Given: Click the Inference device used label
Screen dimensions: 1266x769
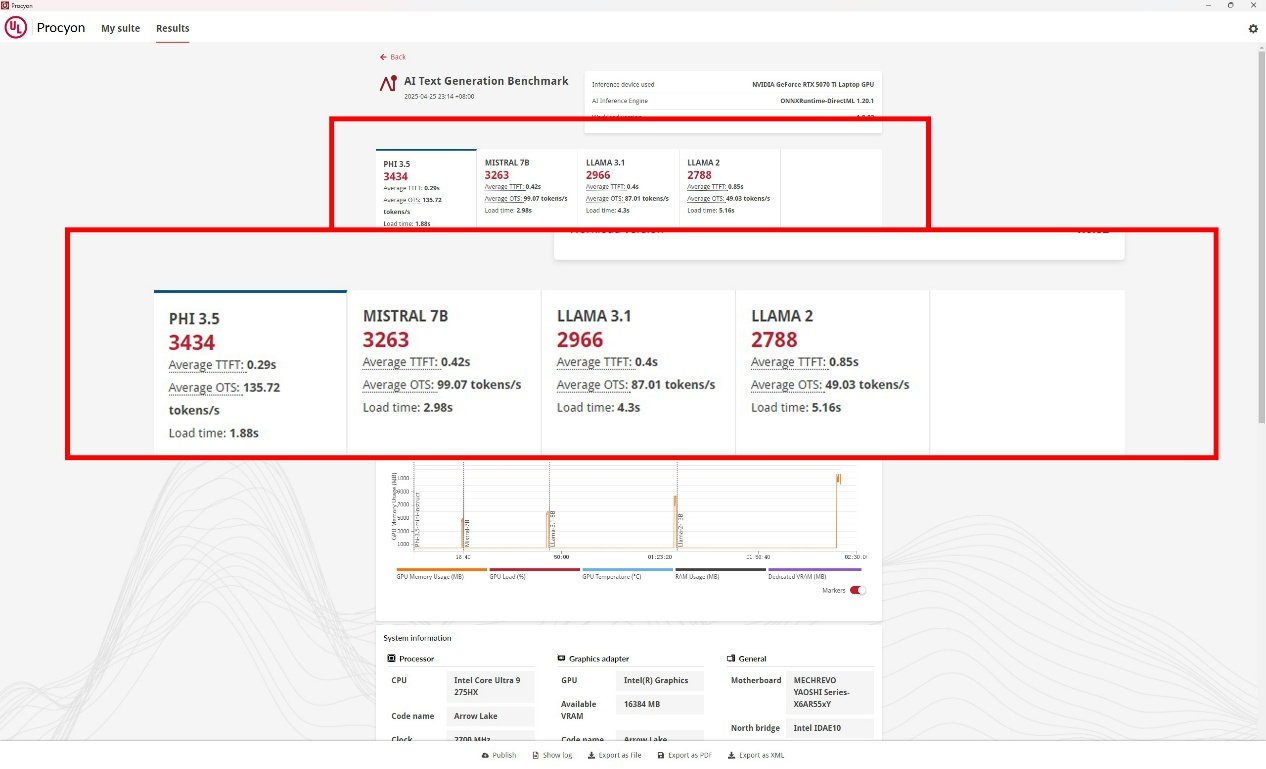Looking at the screenshot, I should point(623,85).
